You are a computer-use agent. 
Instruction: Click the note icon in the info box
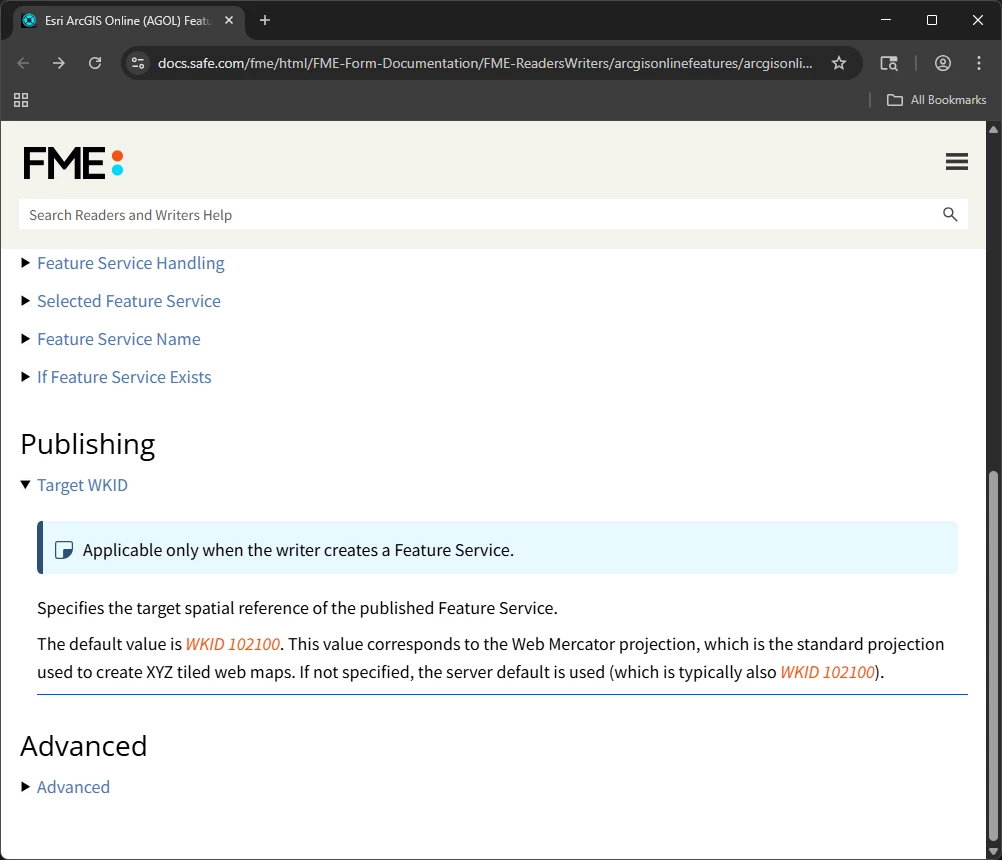[x=63, y=550]
